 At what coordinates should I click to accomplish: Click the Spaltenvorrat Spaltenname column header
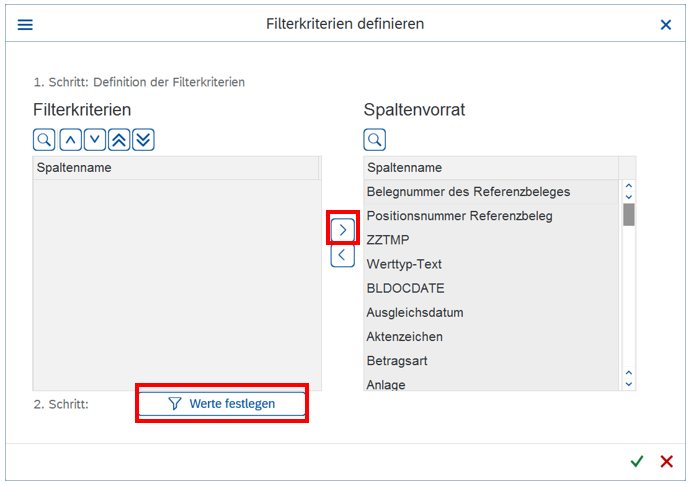click(490, 167)
